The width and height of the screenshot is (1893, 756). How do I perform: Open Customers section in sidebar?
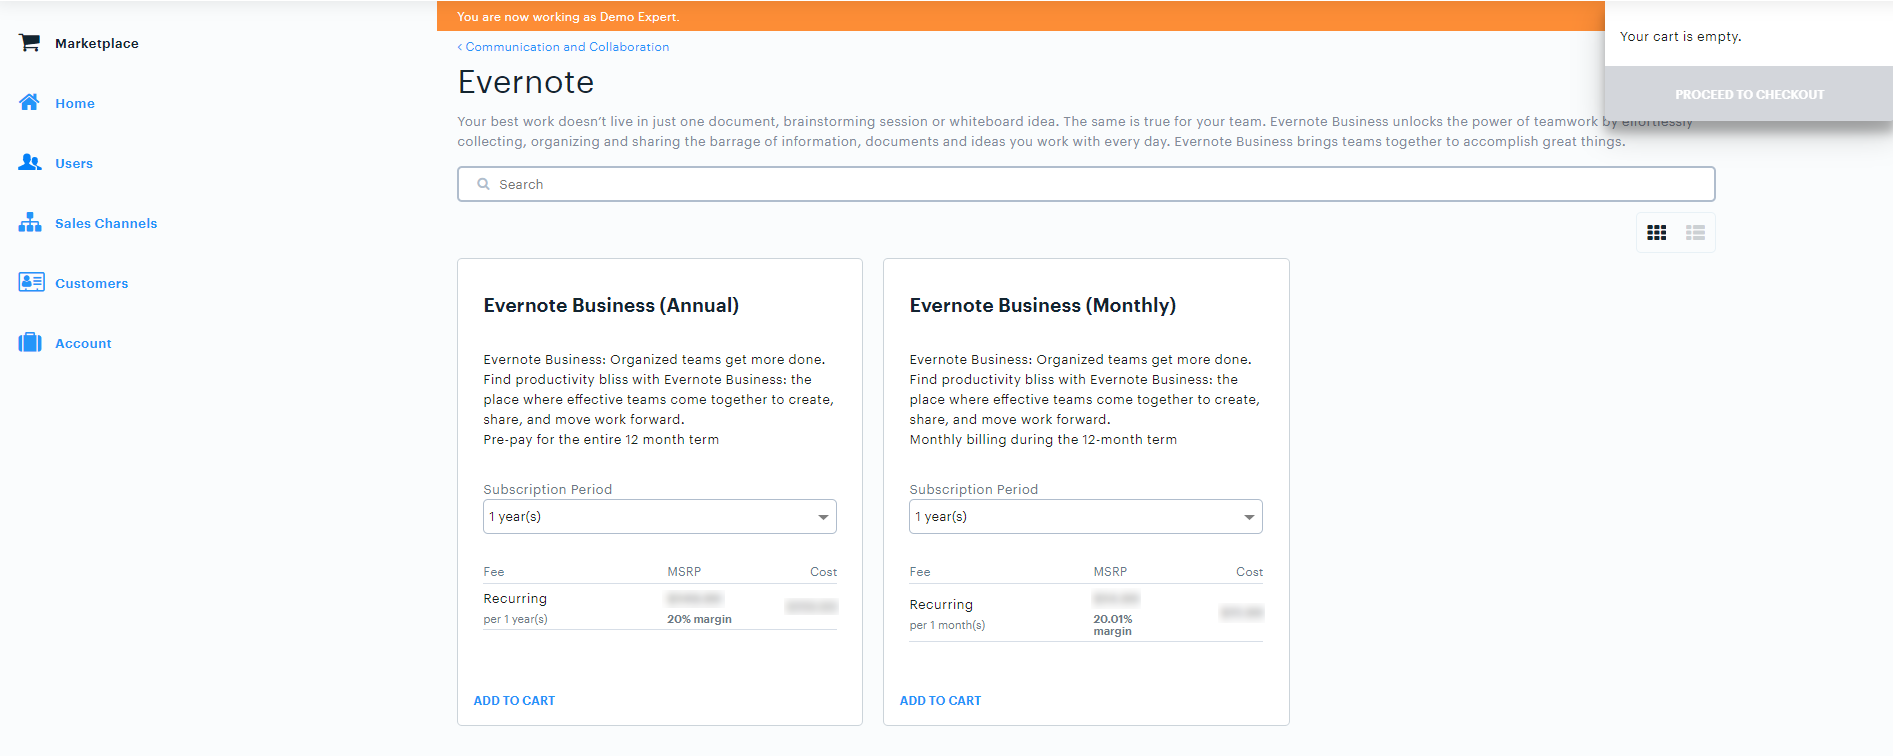pos(92,283)
